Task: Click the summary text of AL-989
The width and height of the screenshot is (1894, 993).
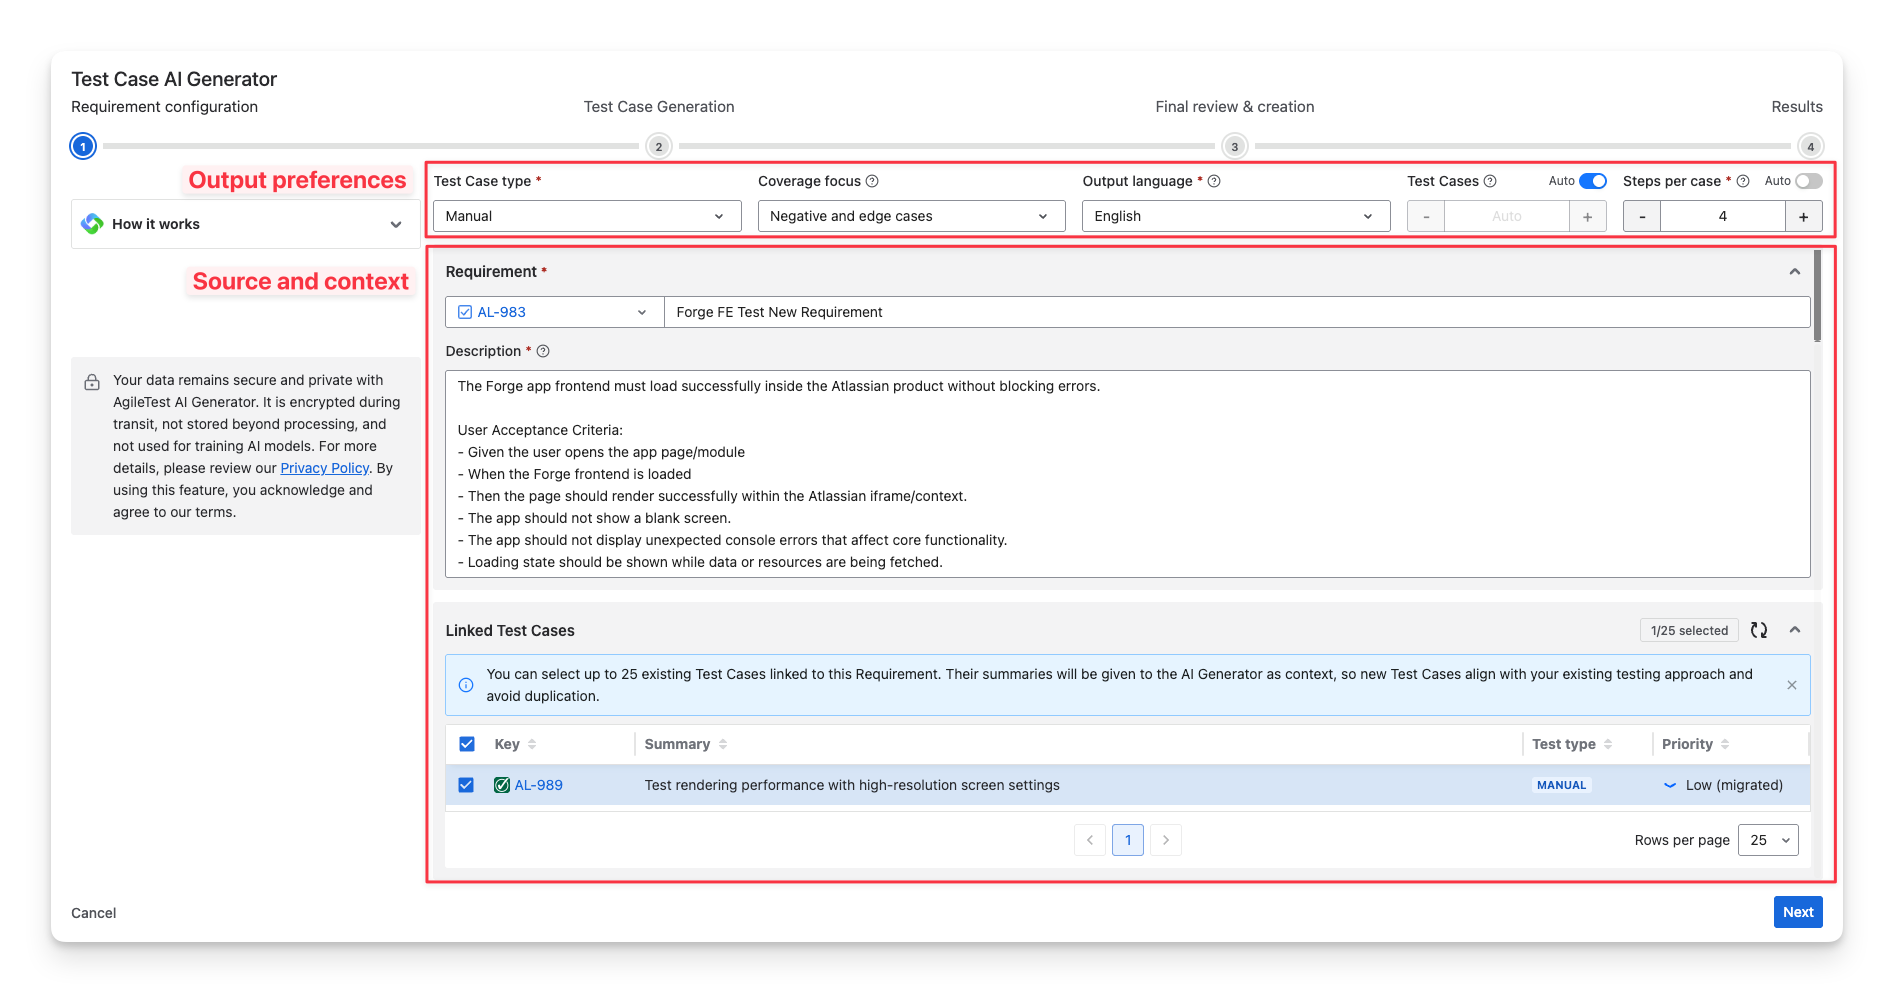Action: click(852, 785)
